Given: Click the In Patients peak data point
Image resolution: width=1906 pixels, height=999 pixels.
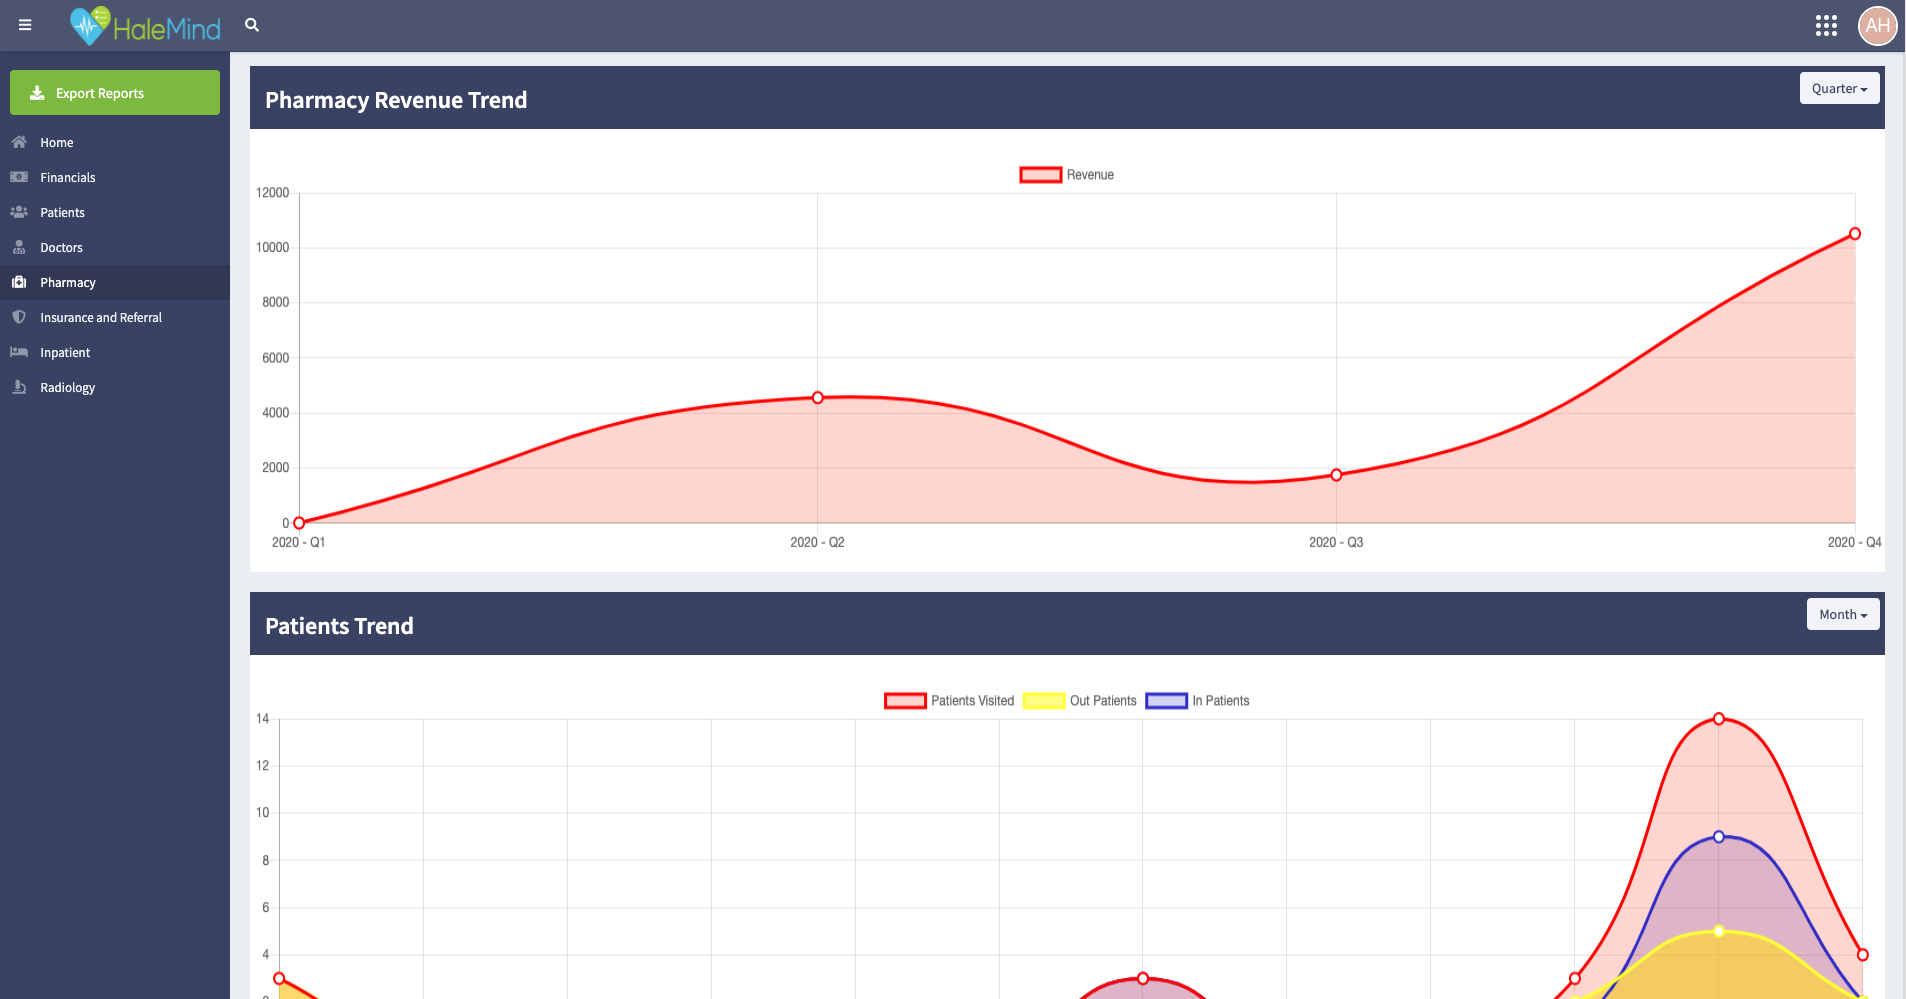Looking at the screenshot, I should 1719,837.
